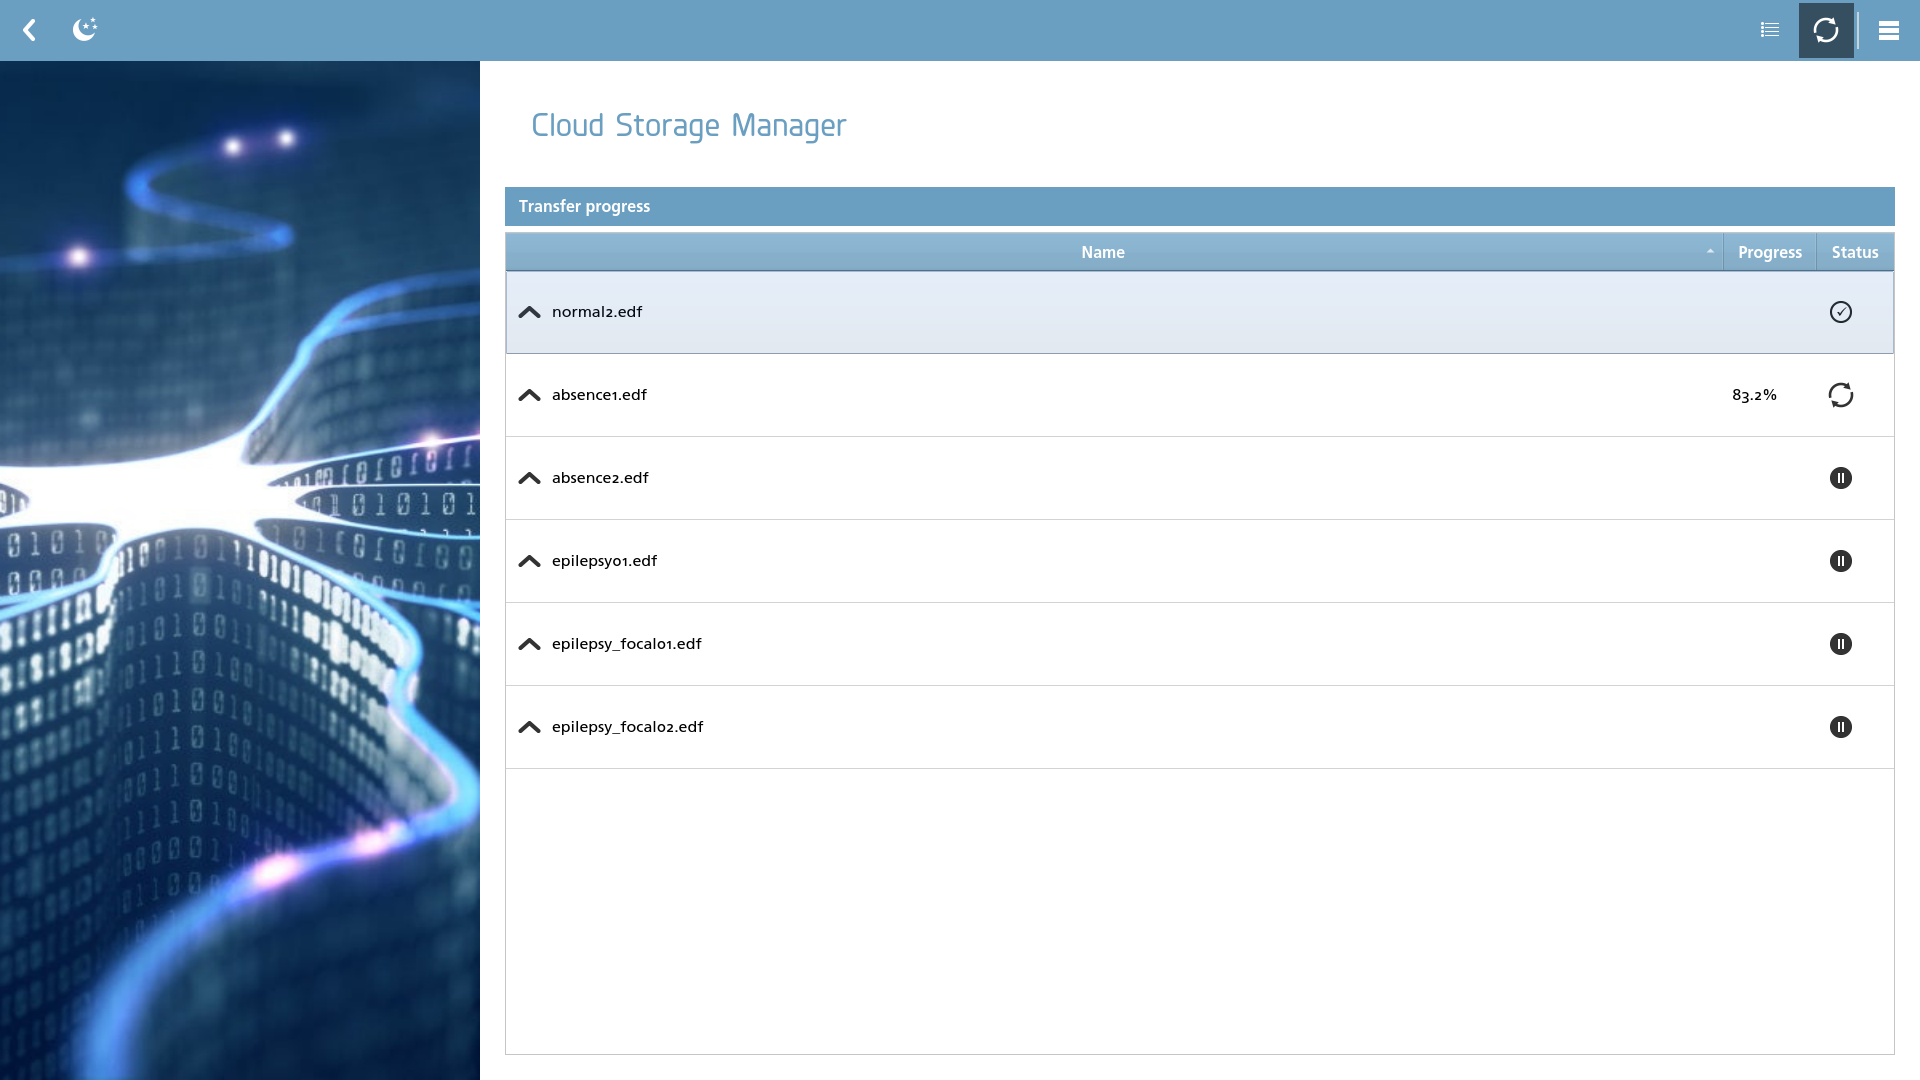Open the hamburger menu
The width and height of the screenshot is (1920, 1080).
pyautogui.click(x=1889, y=31)
